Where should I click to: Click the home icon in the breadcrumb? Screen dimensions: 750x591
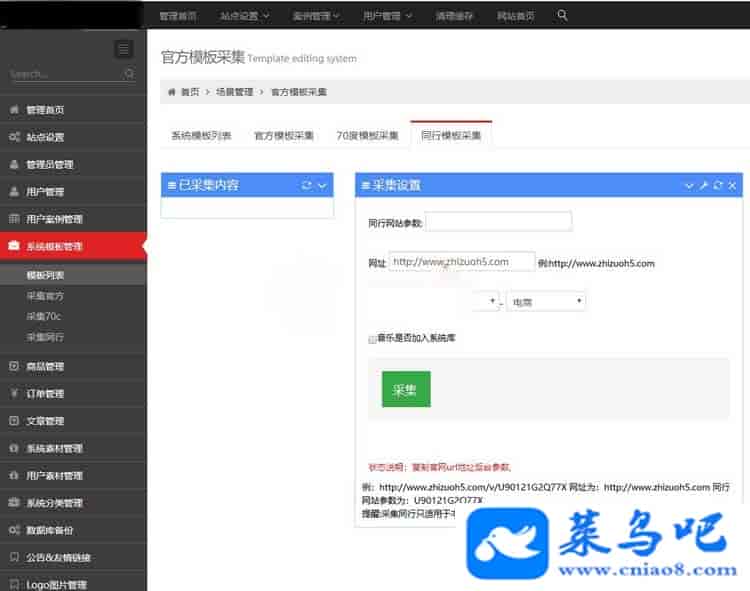(x=171, y=92)
